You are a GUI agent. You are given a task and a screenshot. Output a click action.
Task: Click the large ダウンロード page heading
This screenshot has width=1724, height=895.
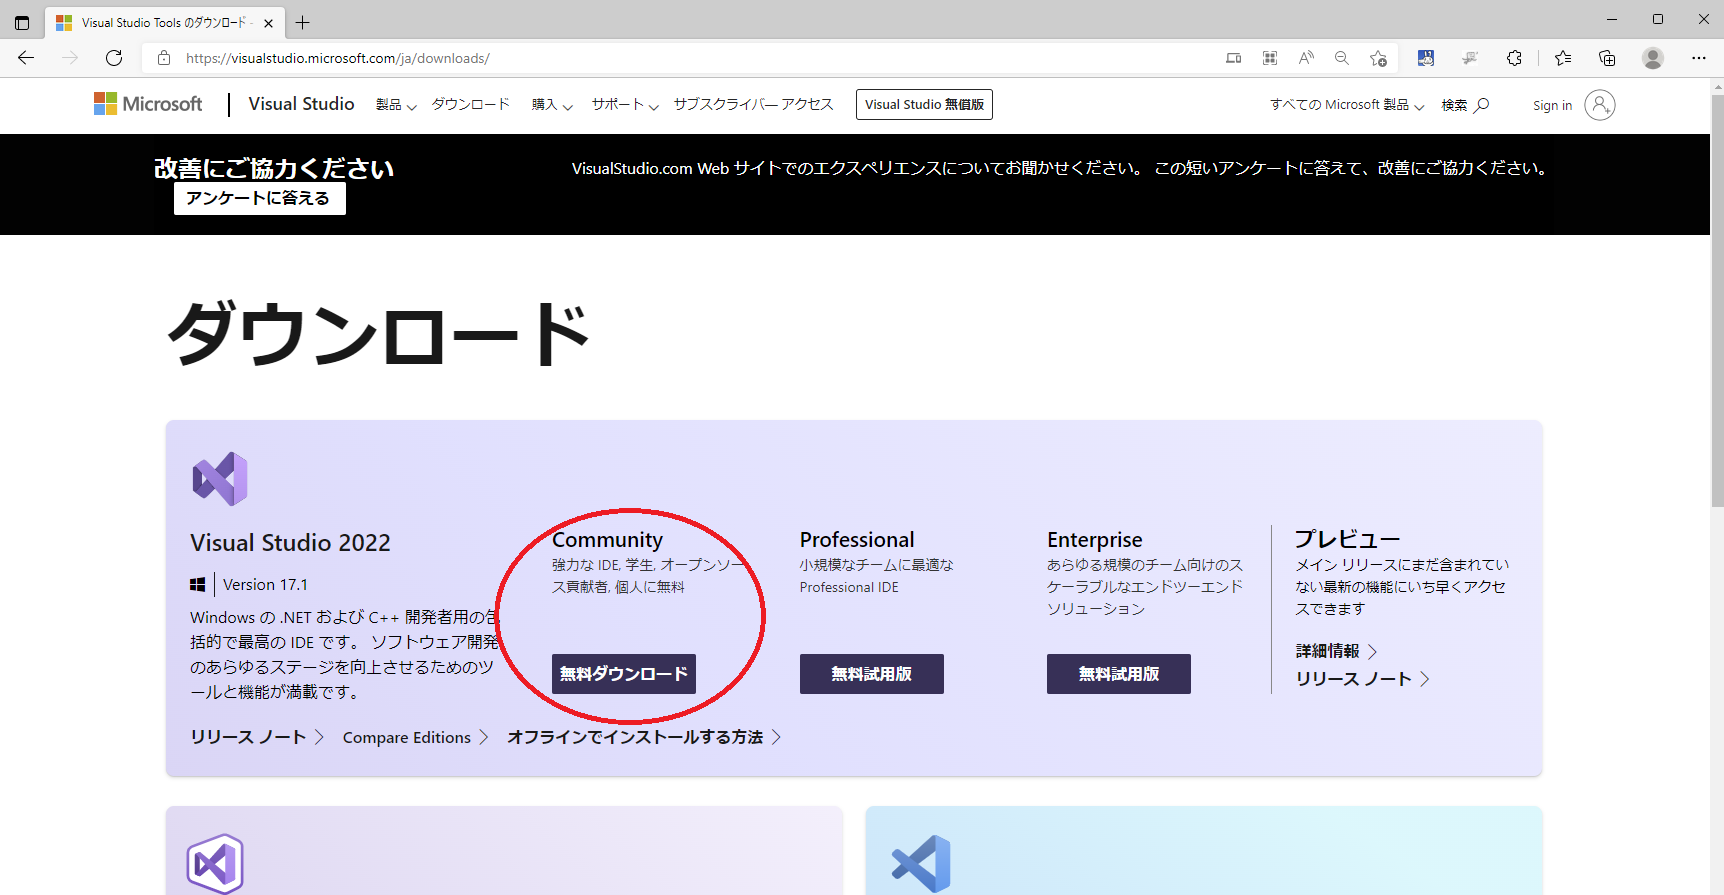click(x=379, y=333)
